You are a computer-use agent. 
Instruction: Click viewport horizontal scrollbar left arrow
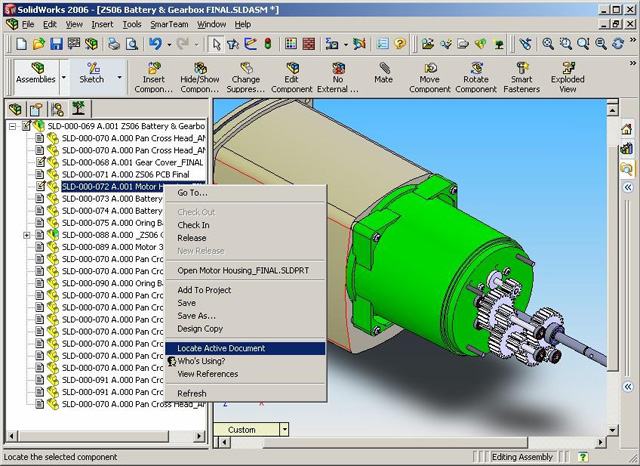(x=224, y=442)
